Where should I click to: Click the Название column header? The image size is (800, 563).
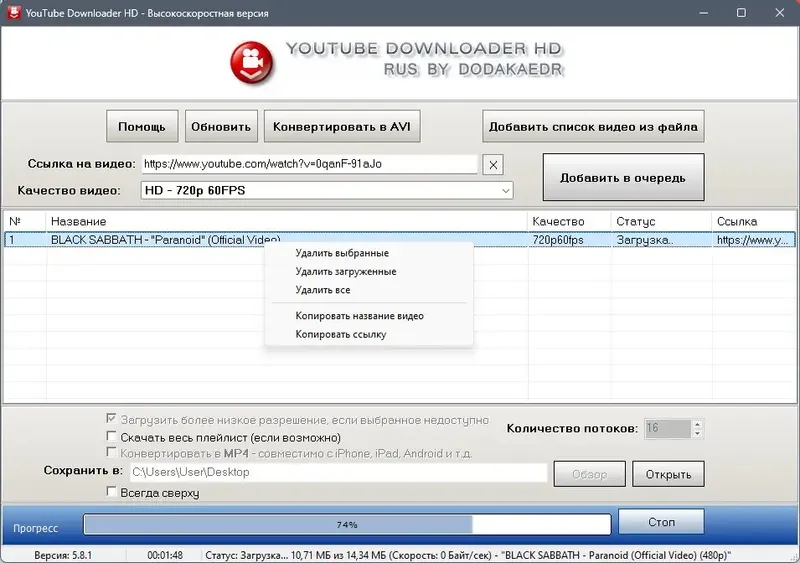(287, 221)
